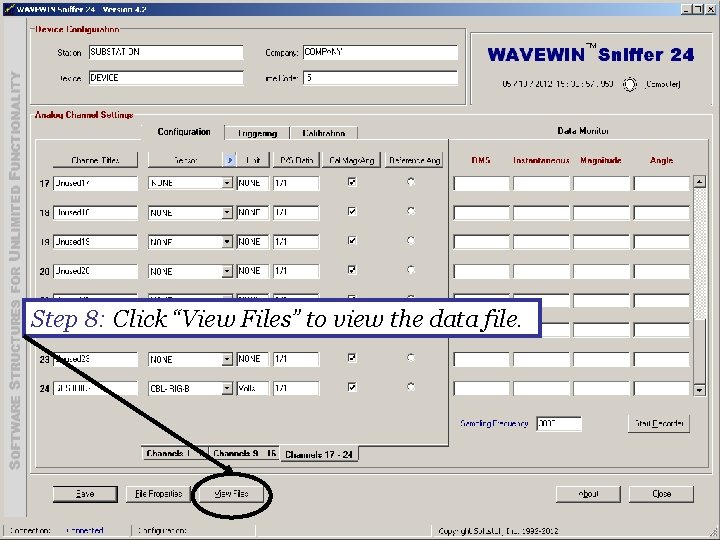Select Reference Ang radio for channel 24

(x=411, y=387)
